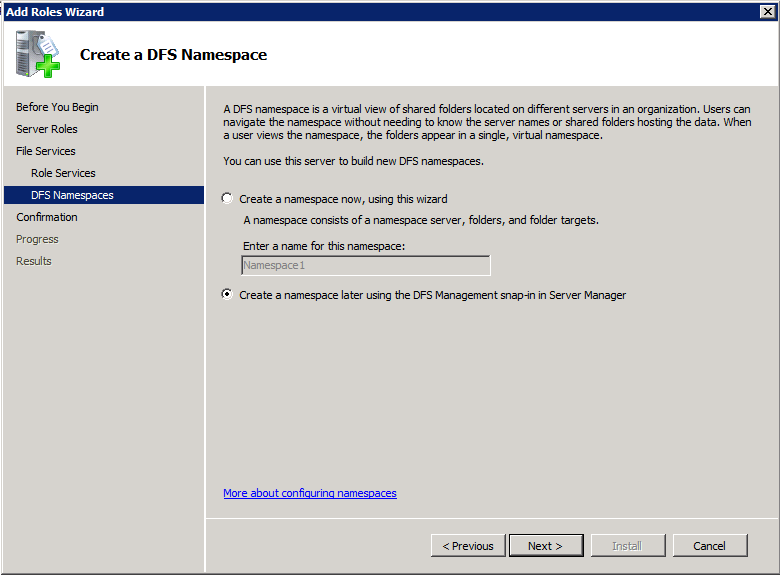
Task: Click the namespace name input field
Action: 366,265
